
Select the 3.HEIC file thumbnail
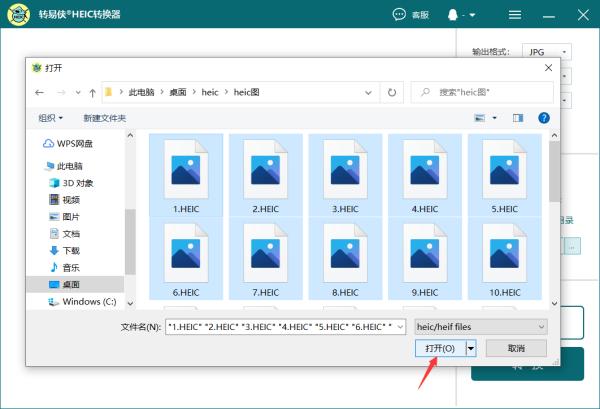tap(345, 174)
